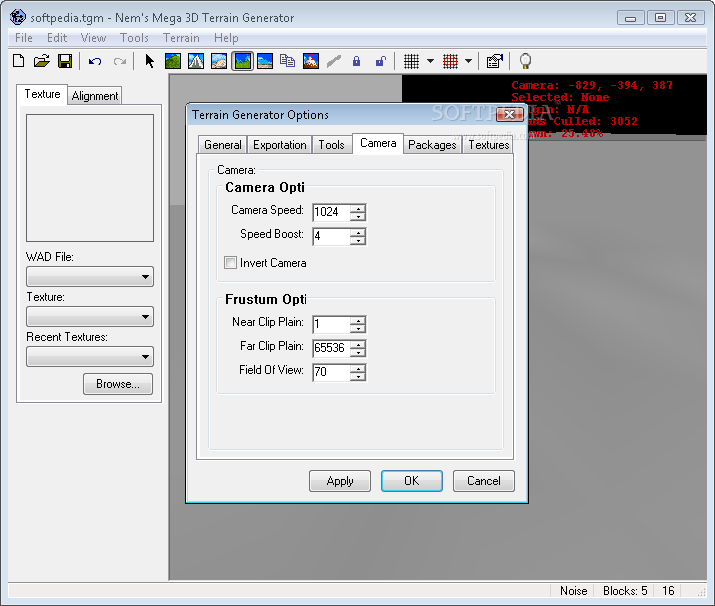Switch to the Alignment side tab

[x=95, y=96]
